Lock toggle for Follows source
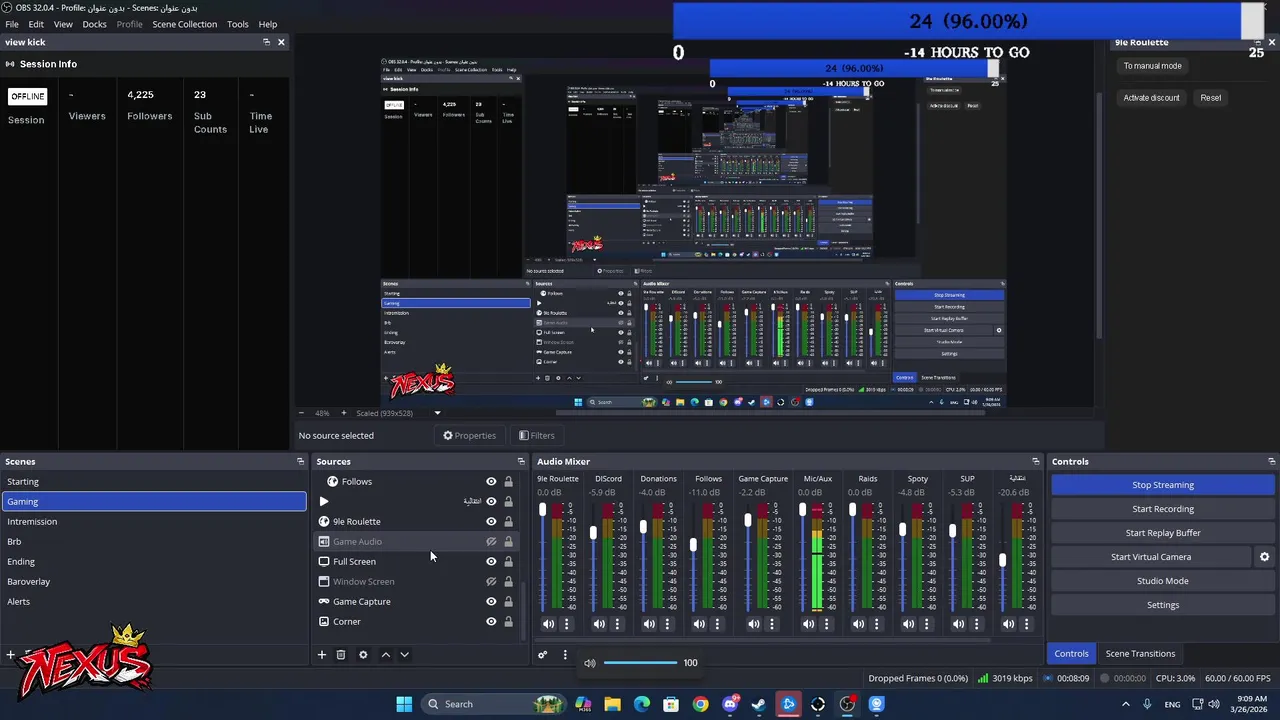1280x720 pixels. click(x=508, y=482)
